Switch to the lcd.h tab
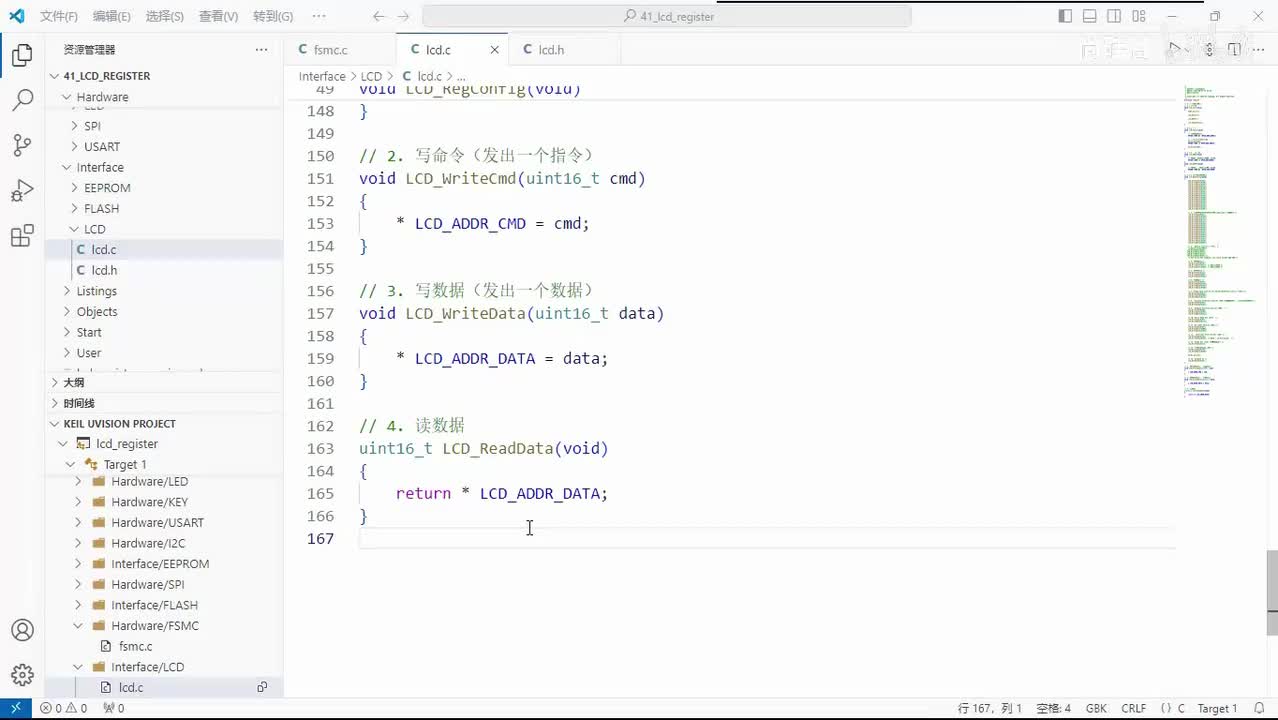 pos(551,50)
